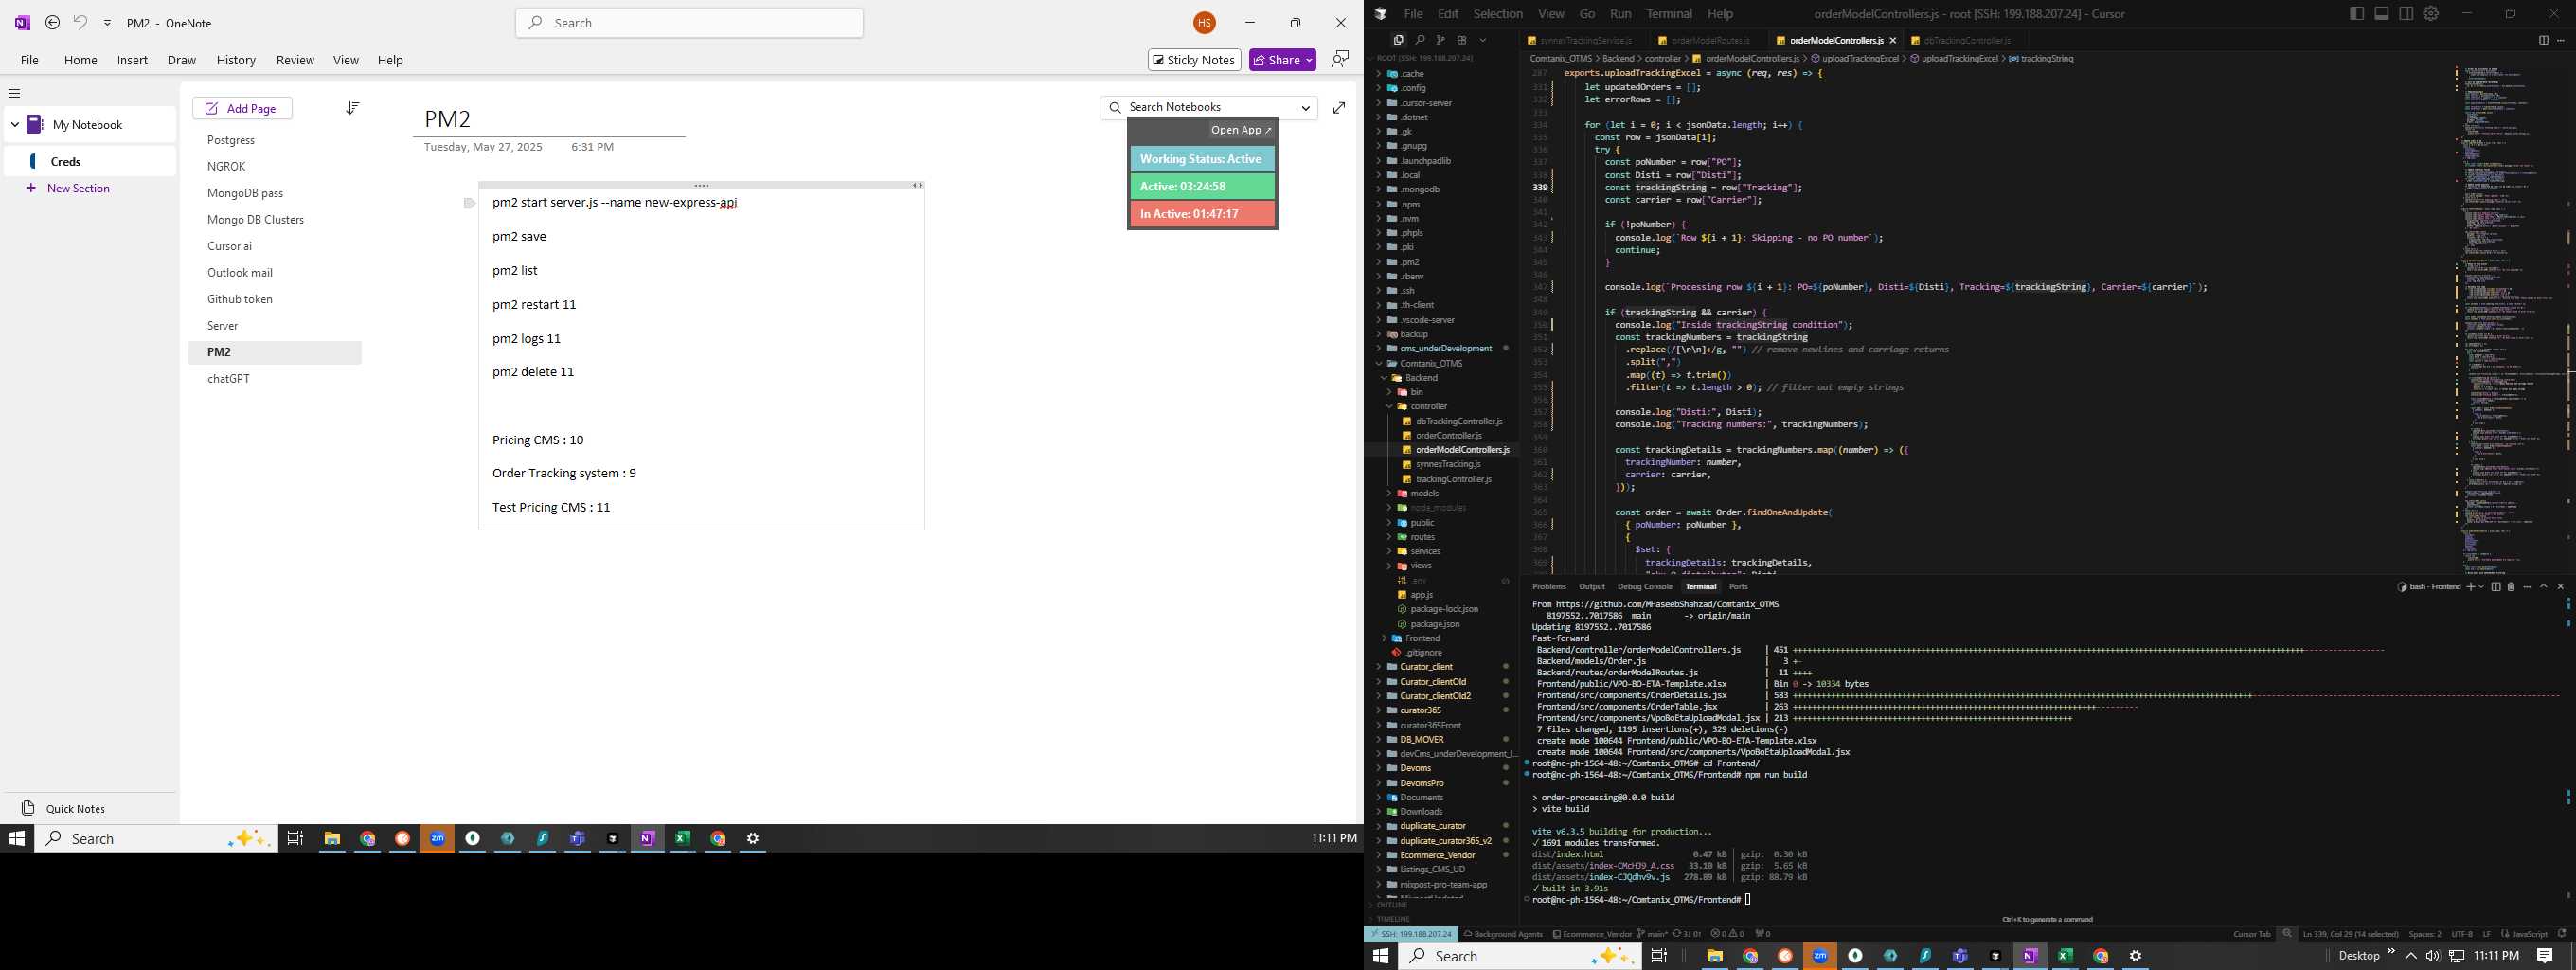Click OneNote search box
2576x970 pixels.
[x=689, y=23]
